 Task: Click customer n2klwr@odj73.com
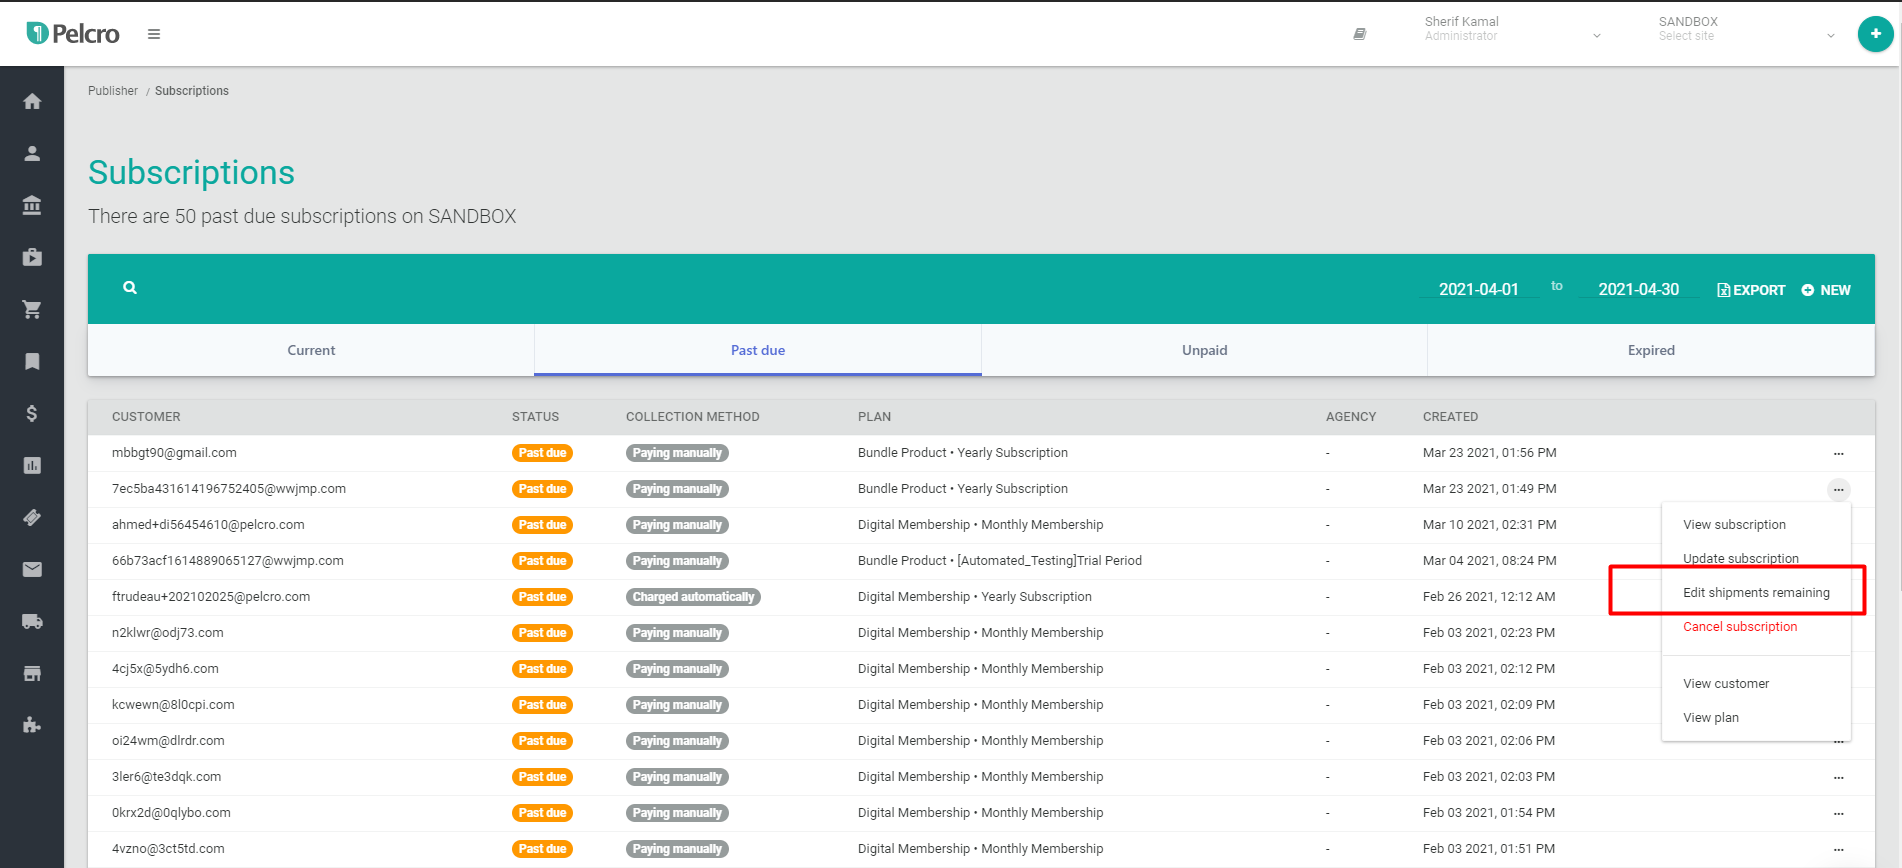[x=168, y=633]
